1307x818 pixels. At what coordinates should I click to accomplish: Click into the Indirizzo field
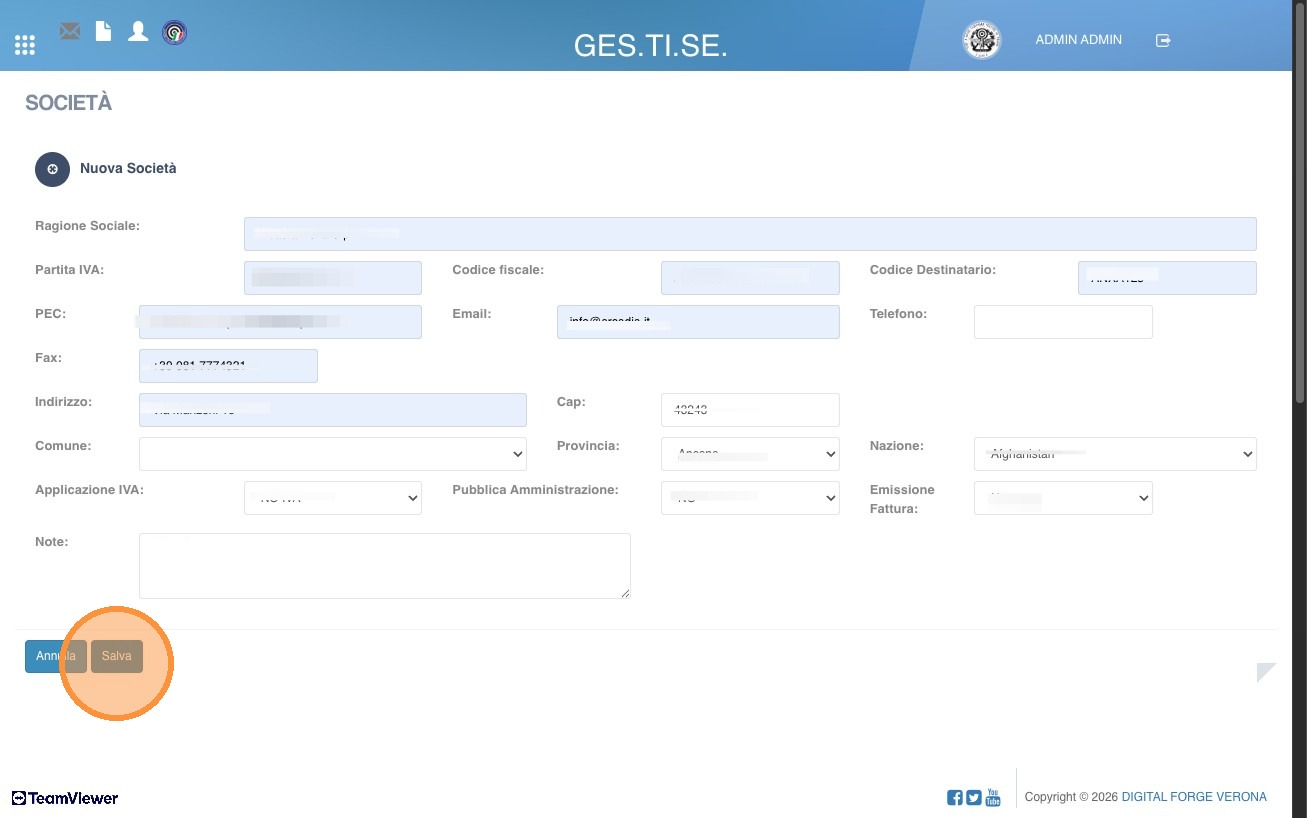pyautogui.click(x=333, y=410)
